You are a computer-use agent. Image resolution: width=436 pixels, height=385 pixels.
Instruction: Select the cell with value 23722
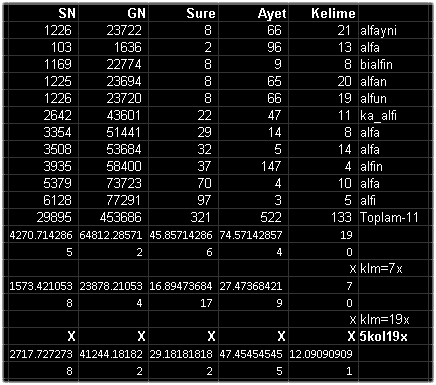(x=113, y=31)
